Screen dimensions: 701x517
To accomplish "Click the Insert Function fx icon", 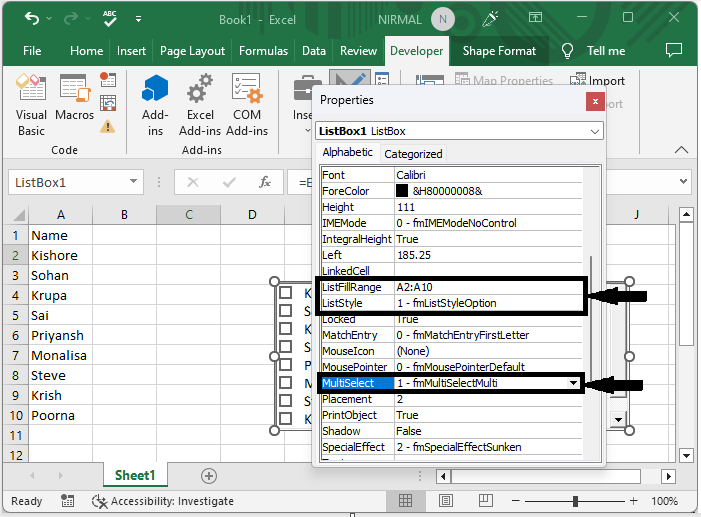I will [x=265, y=182].
